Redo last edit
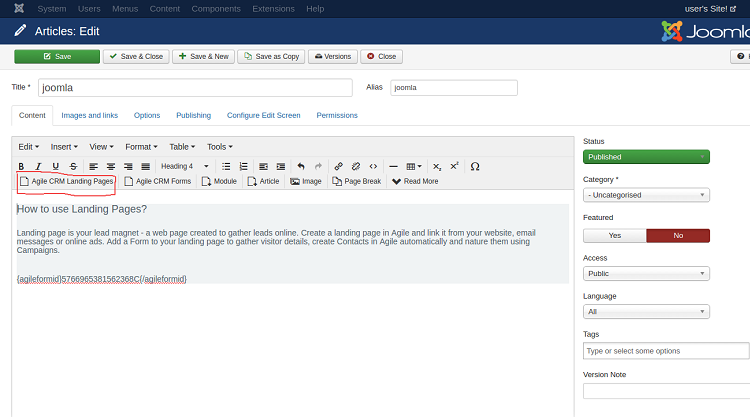The image size is (750, 417). (318, 166)
